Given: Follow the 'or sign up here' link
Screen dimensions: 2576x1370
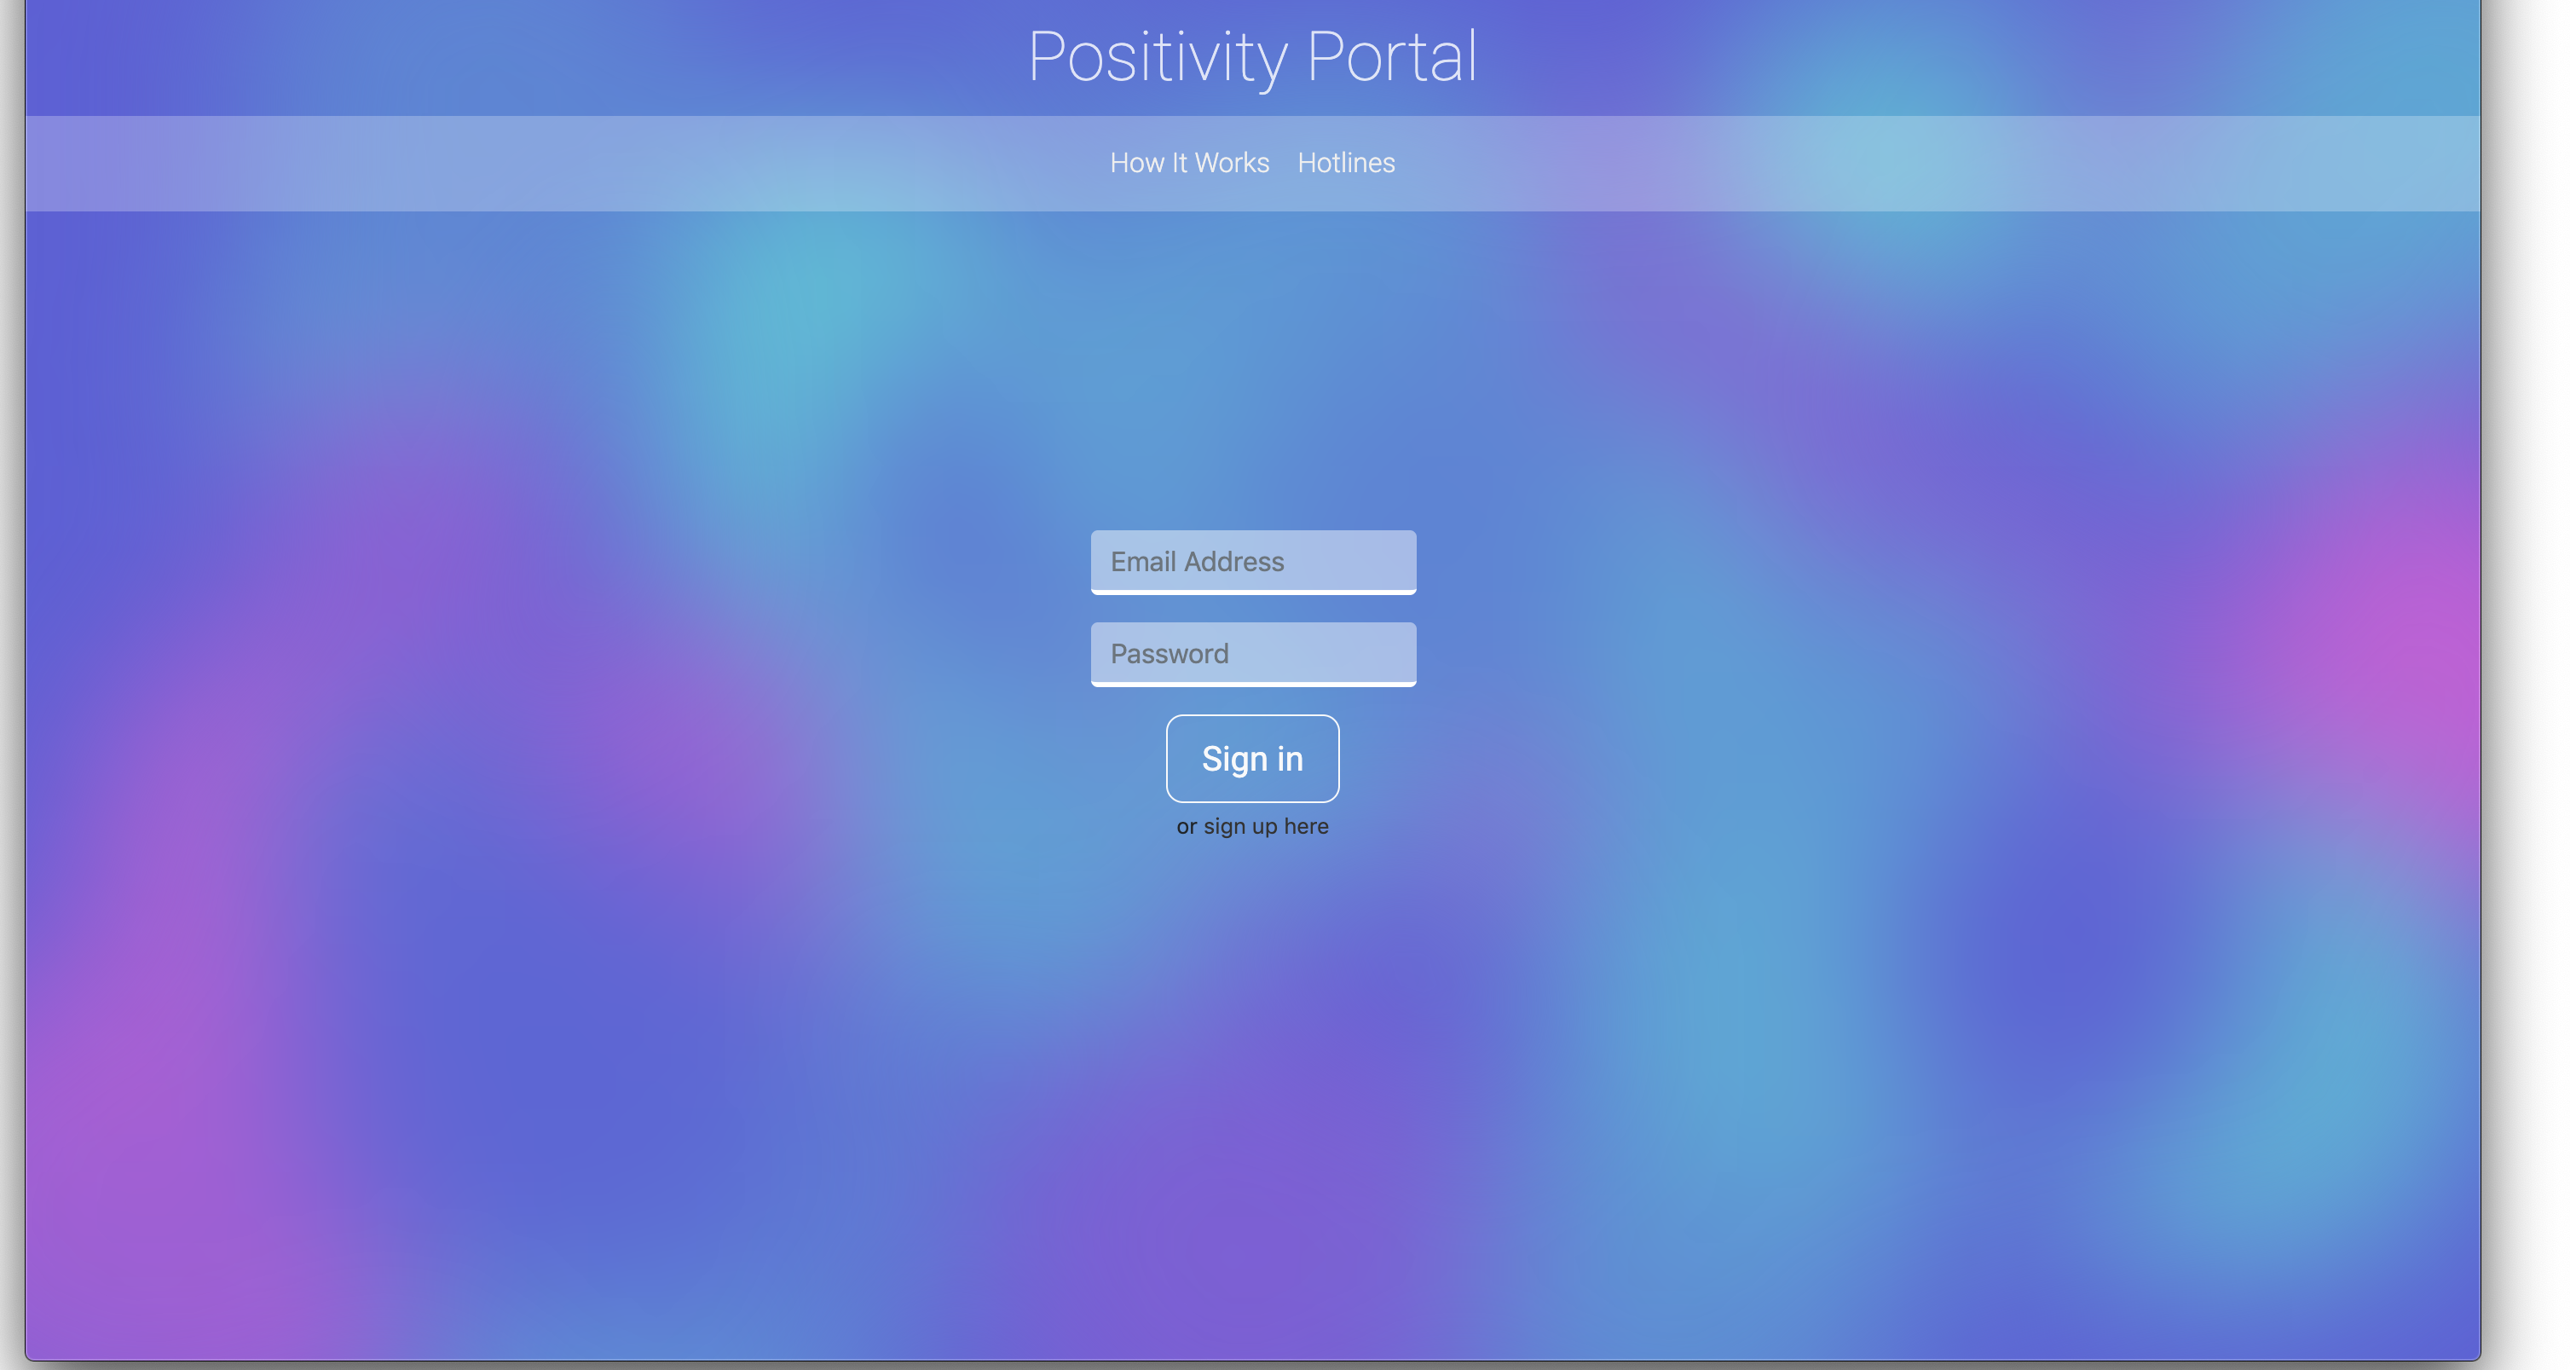Looking at the screenshot, I should click(x=1252, y=826).
